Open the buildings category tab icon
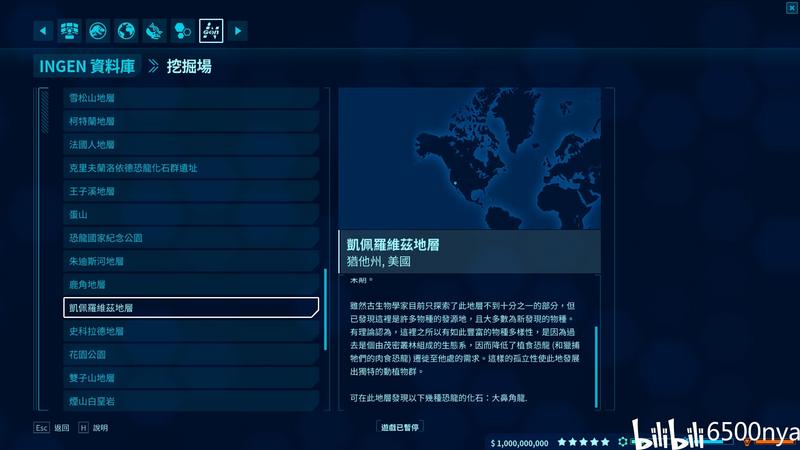Viewport: 800px width, 450px height. tap(69, 31)
